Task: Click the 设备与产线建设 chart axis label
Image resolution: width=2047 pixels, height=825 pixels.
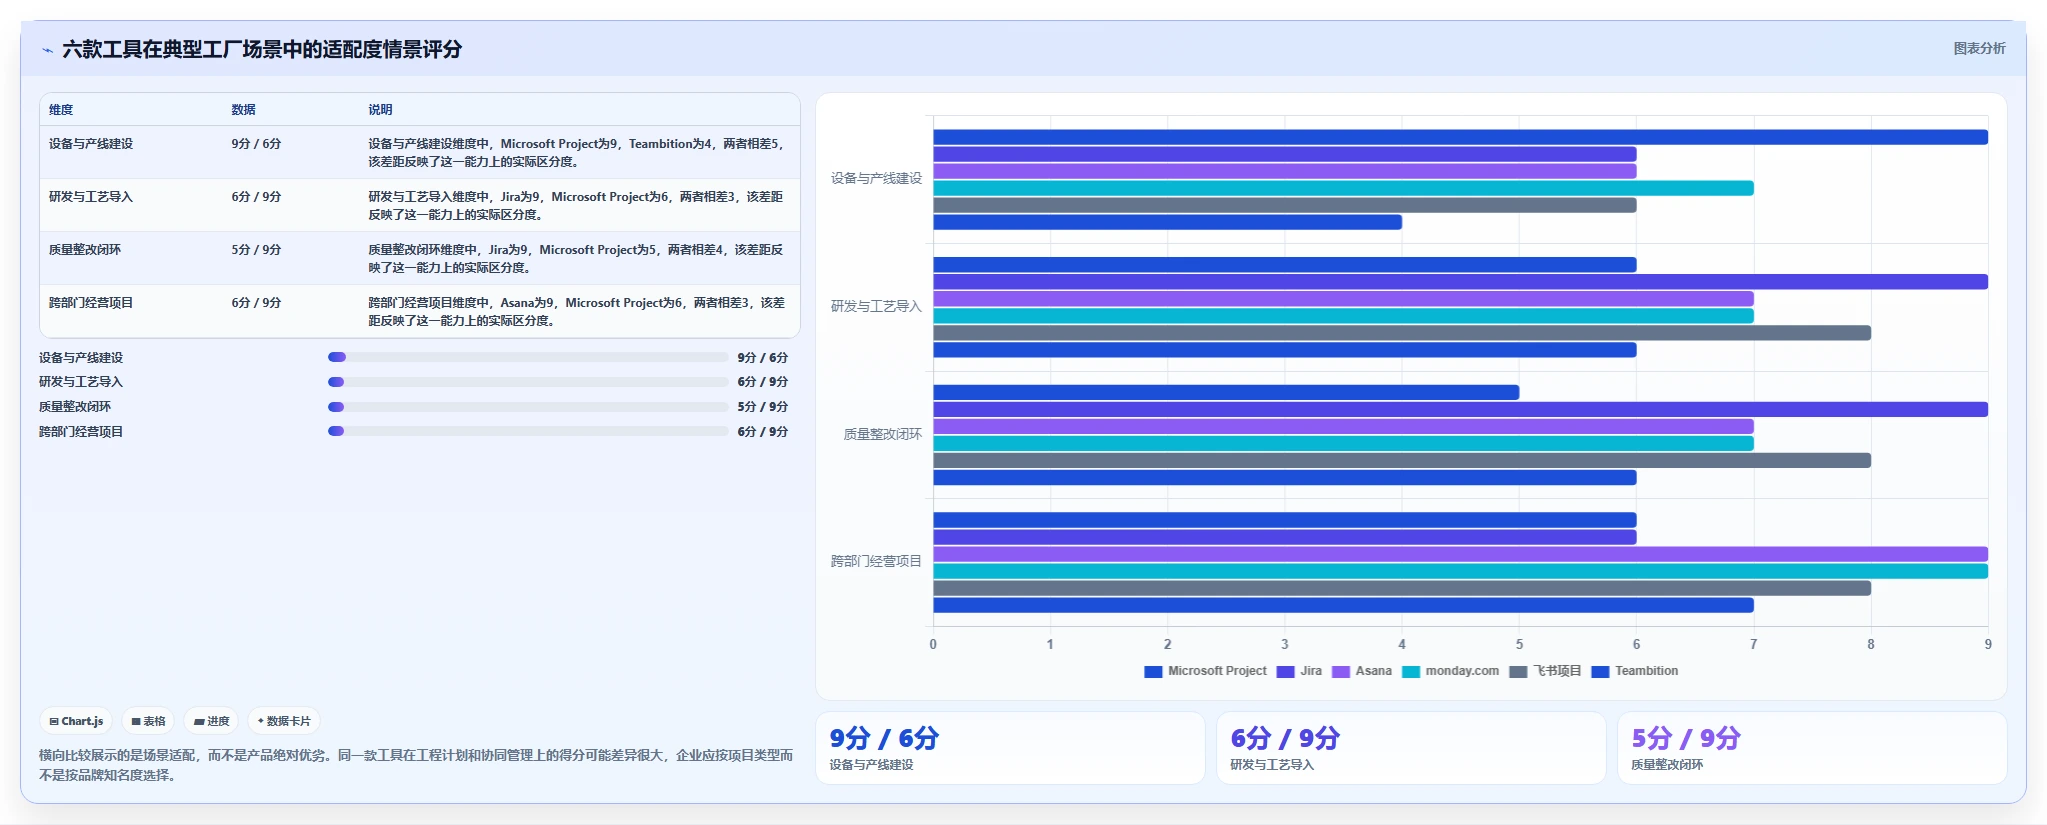Action: click(x=876, y=179)
